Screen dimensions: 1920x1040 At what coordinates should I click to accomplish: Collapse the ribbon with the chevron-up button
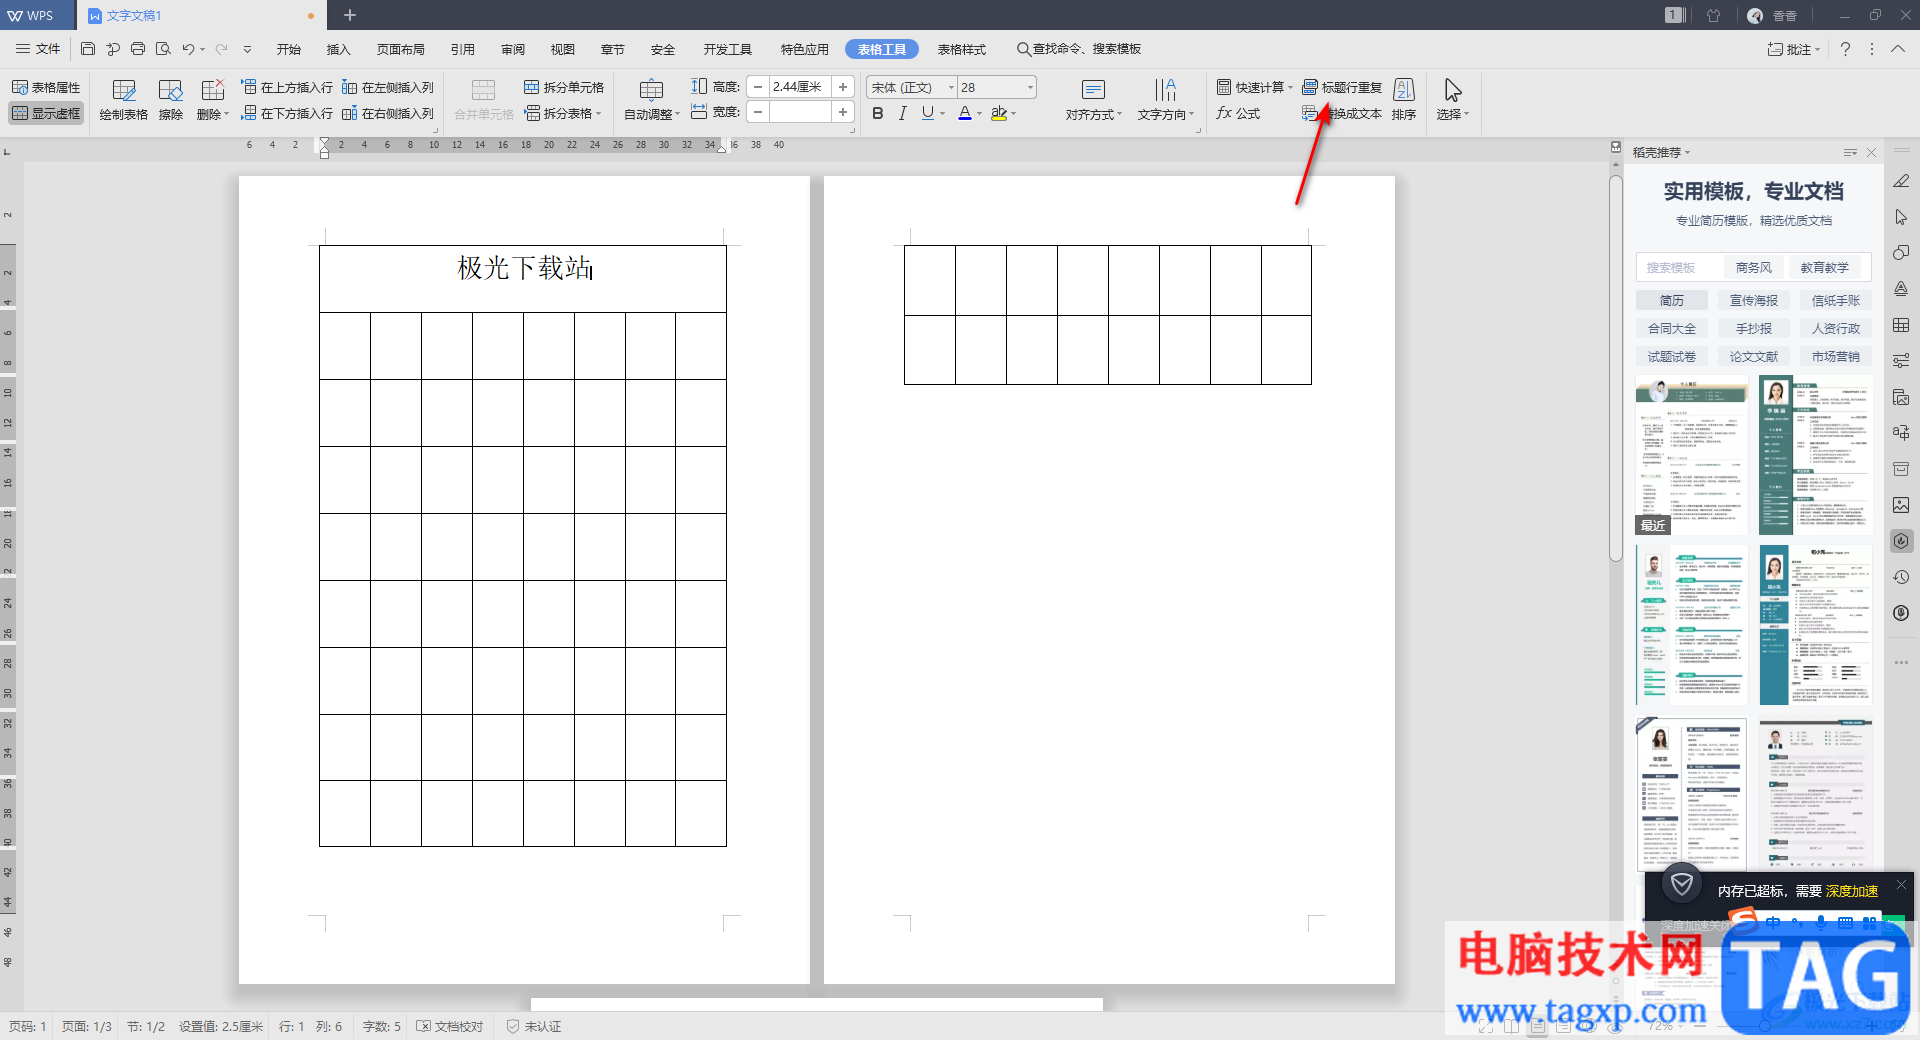[1897, 49]
